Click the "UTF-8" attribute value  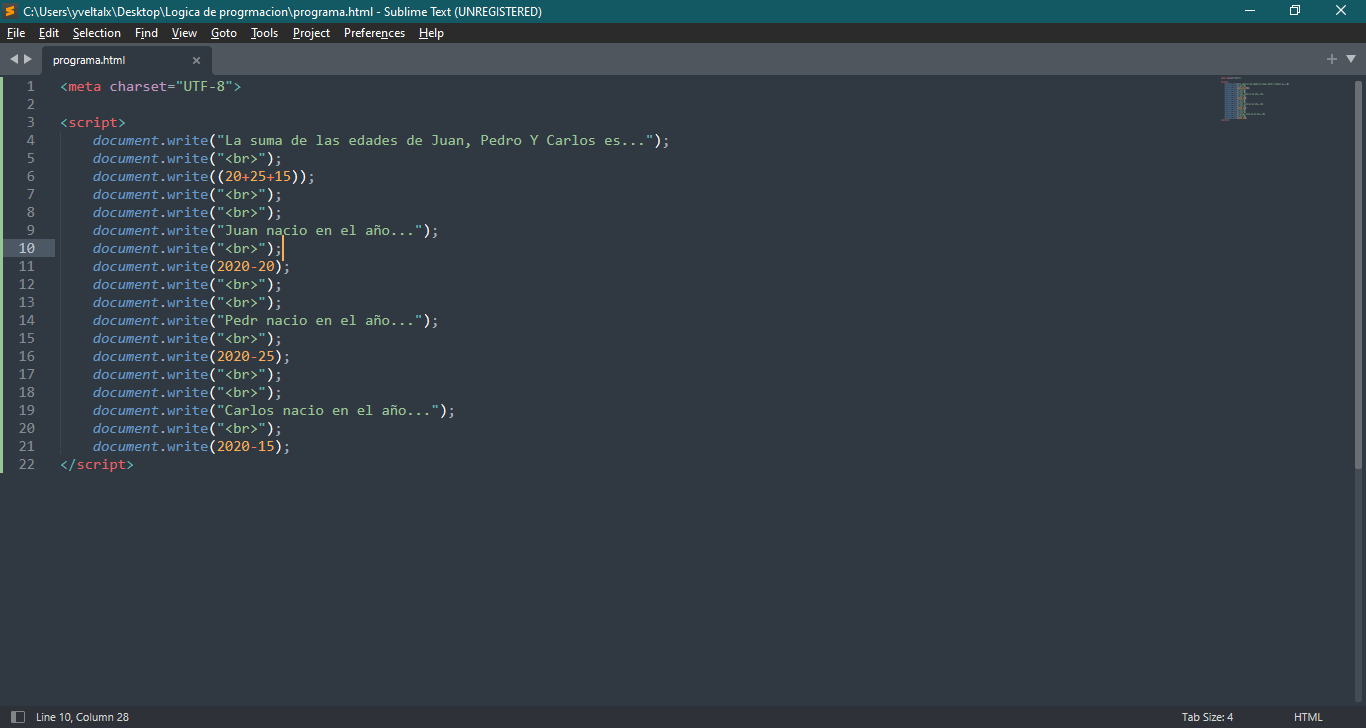204,86
